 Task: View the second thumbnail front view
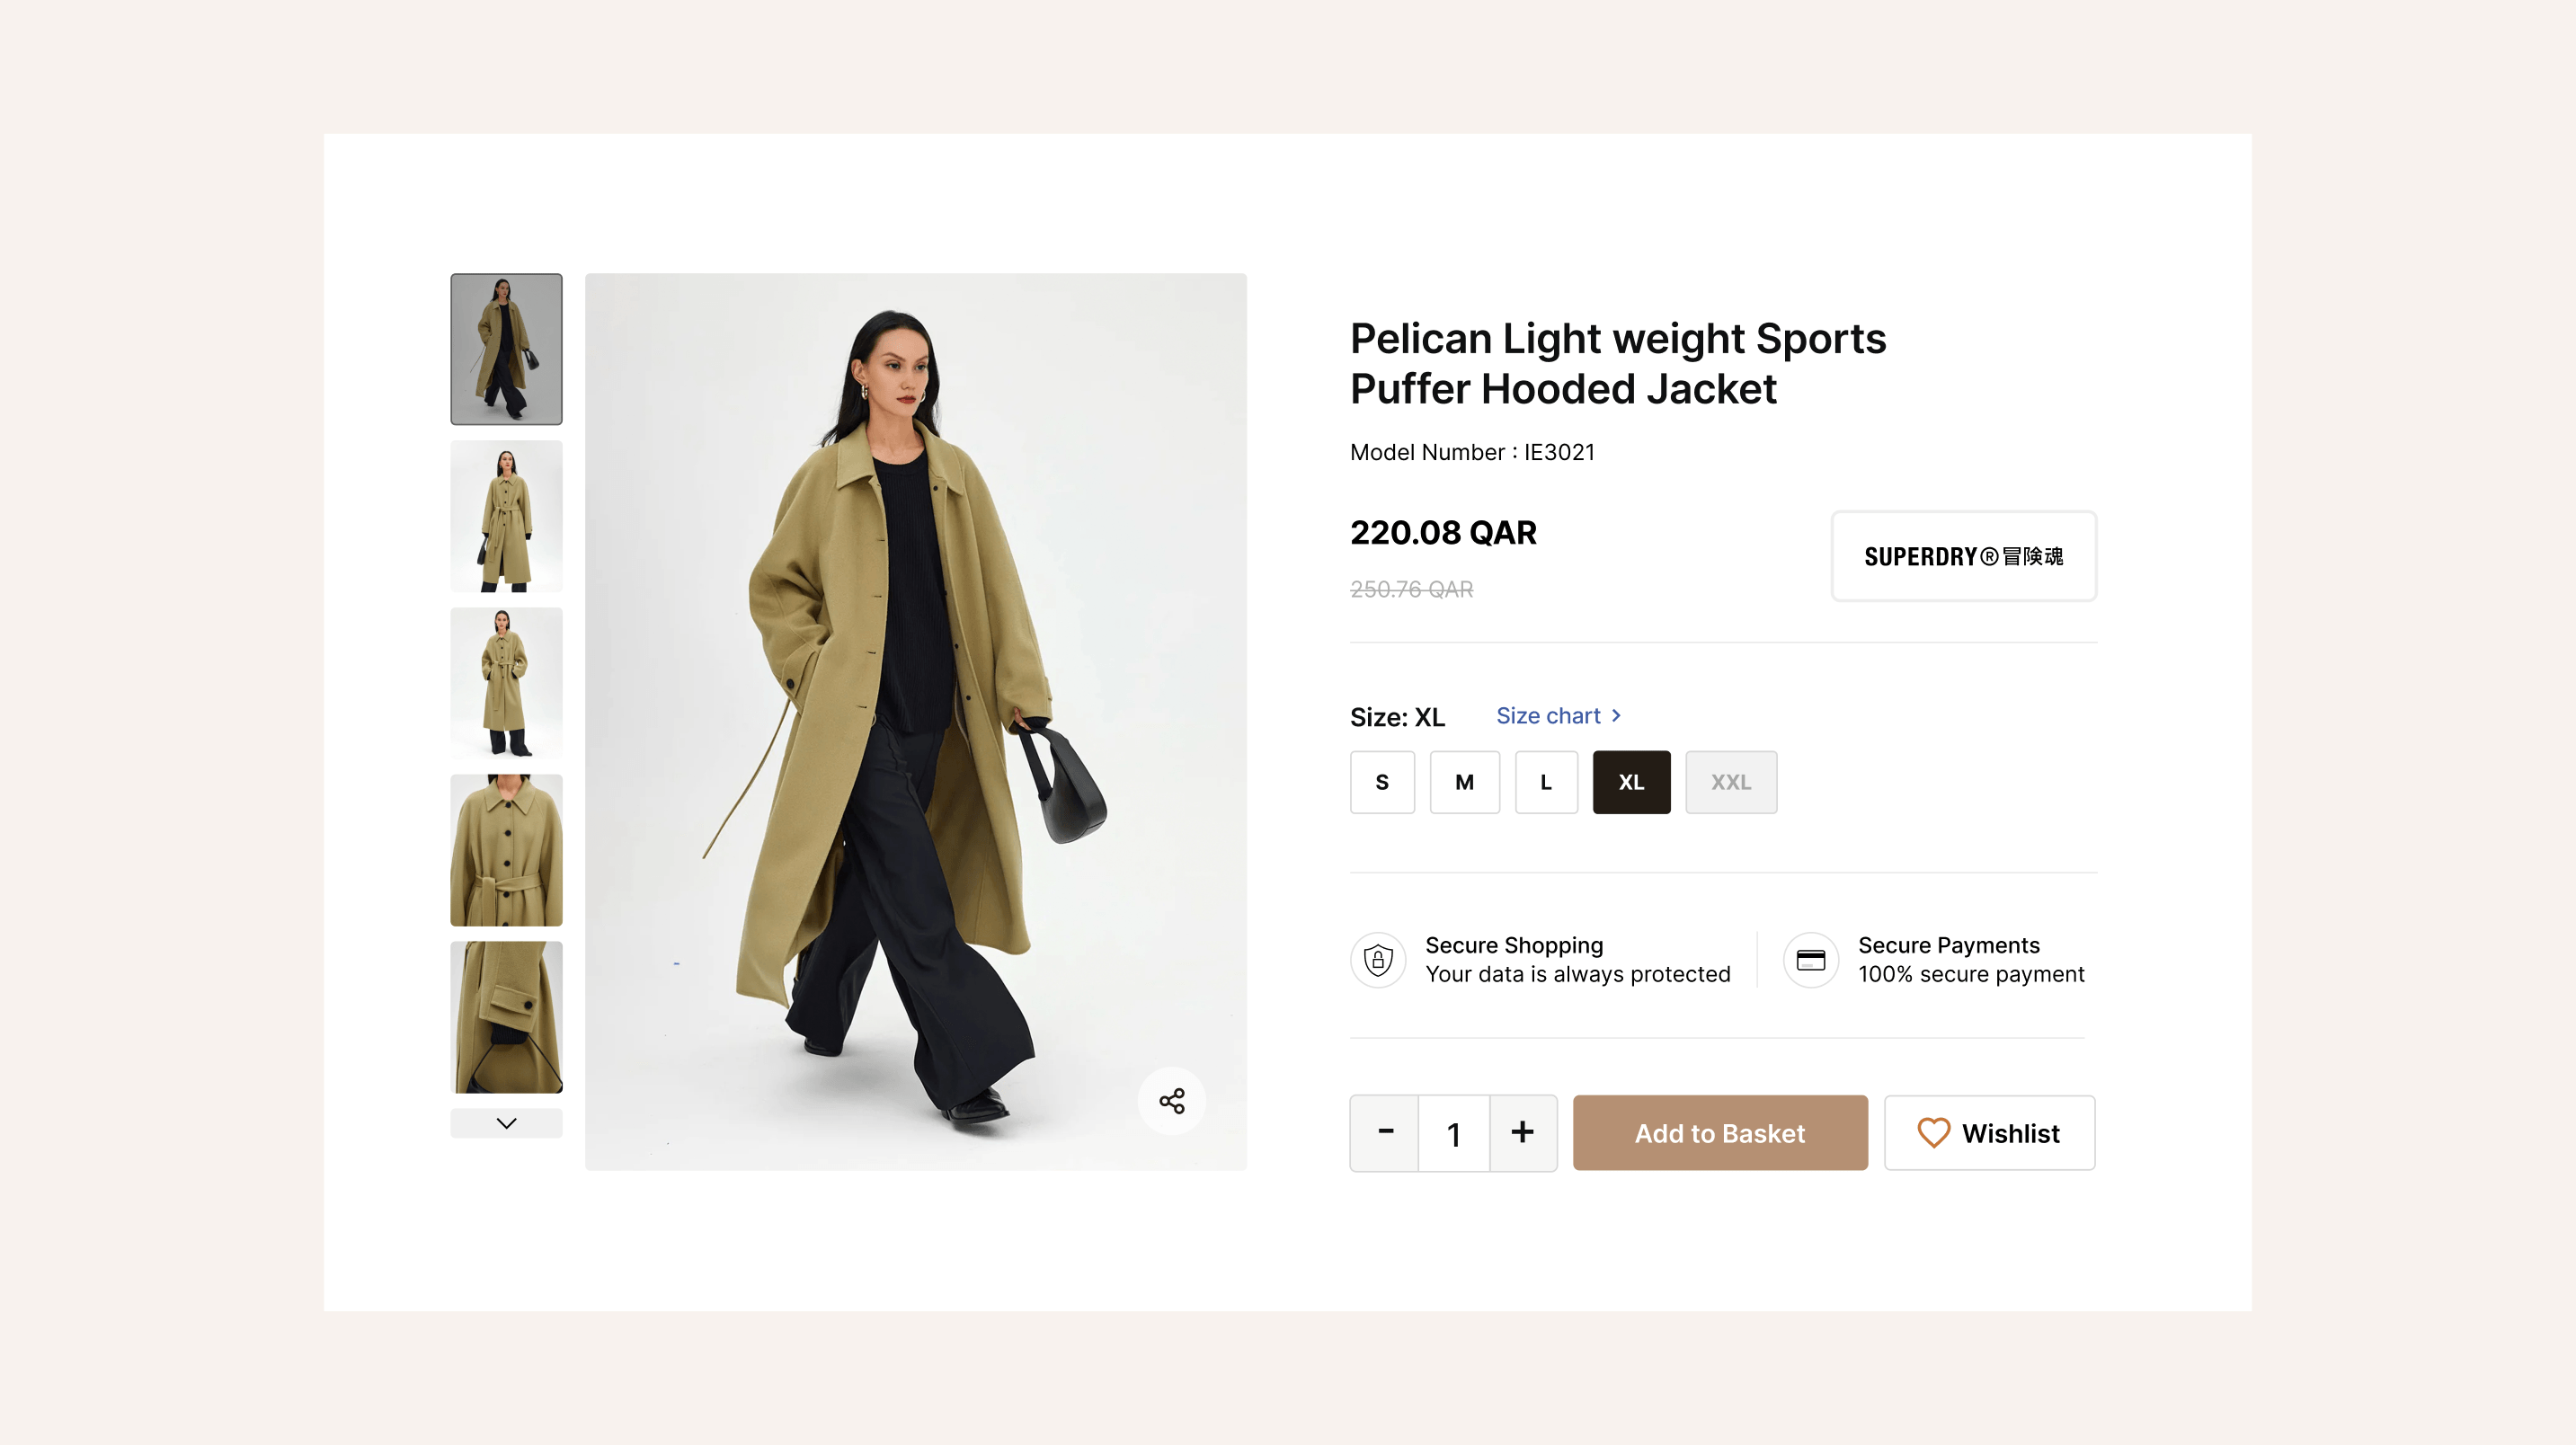(506, 516)
